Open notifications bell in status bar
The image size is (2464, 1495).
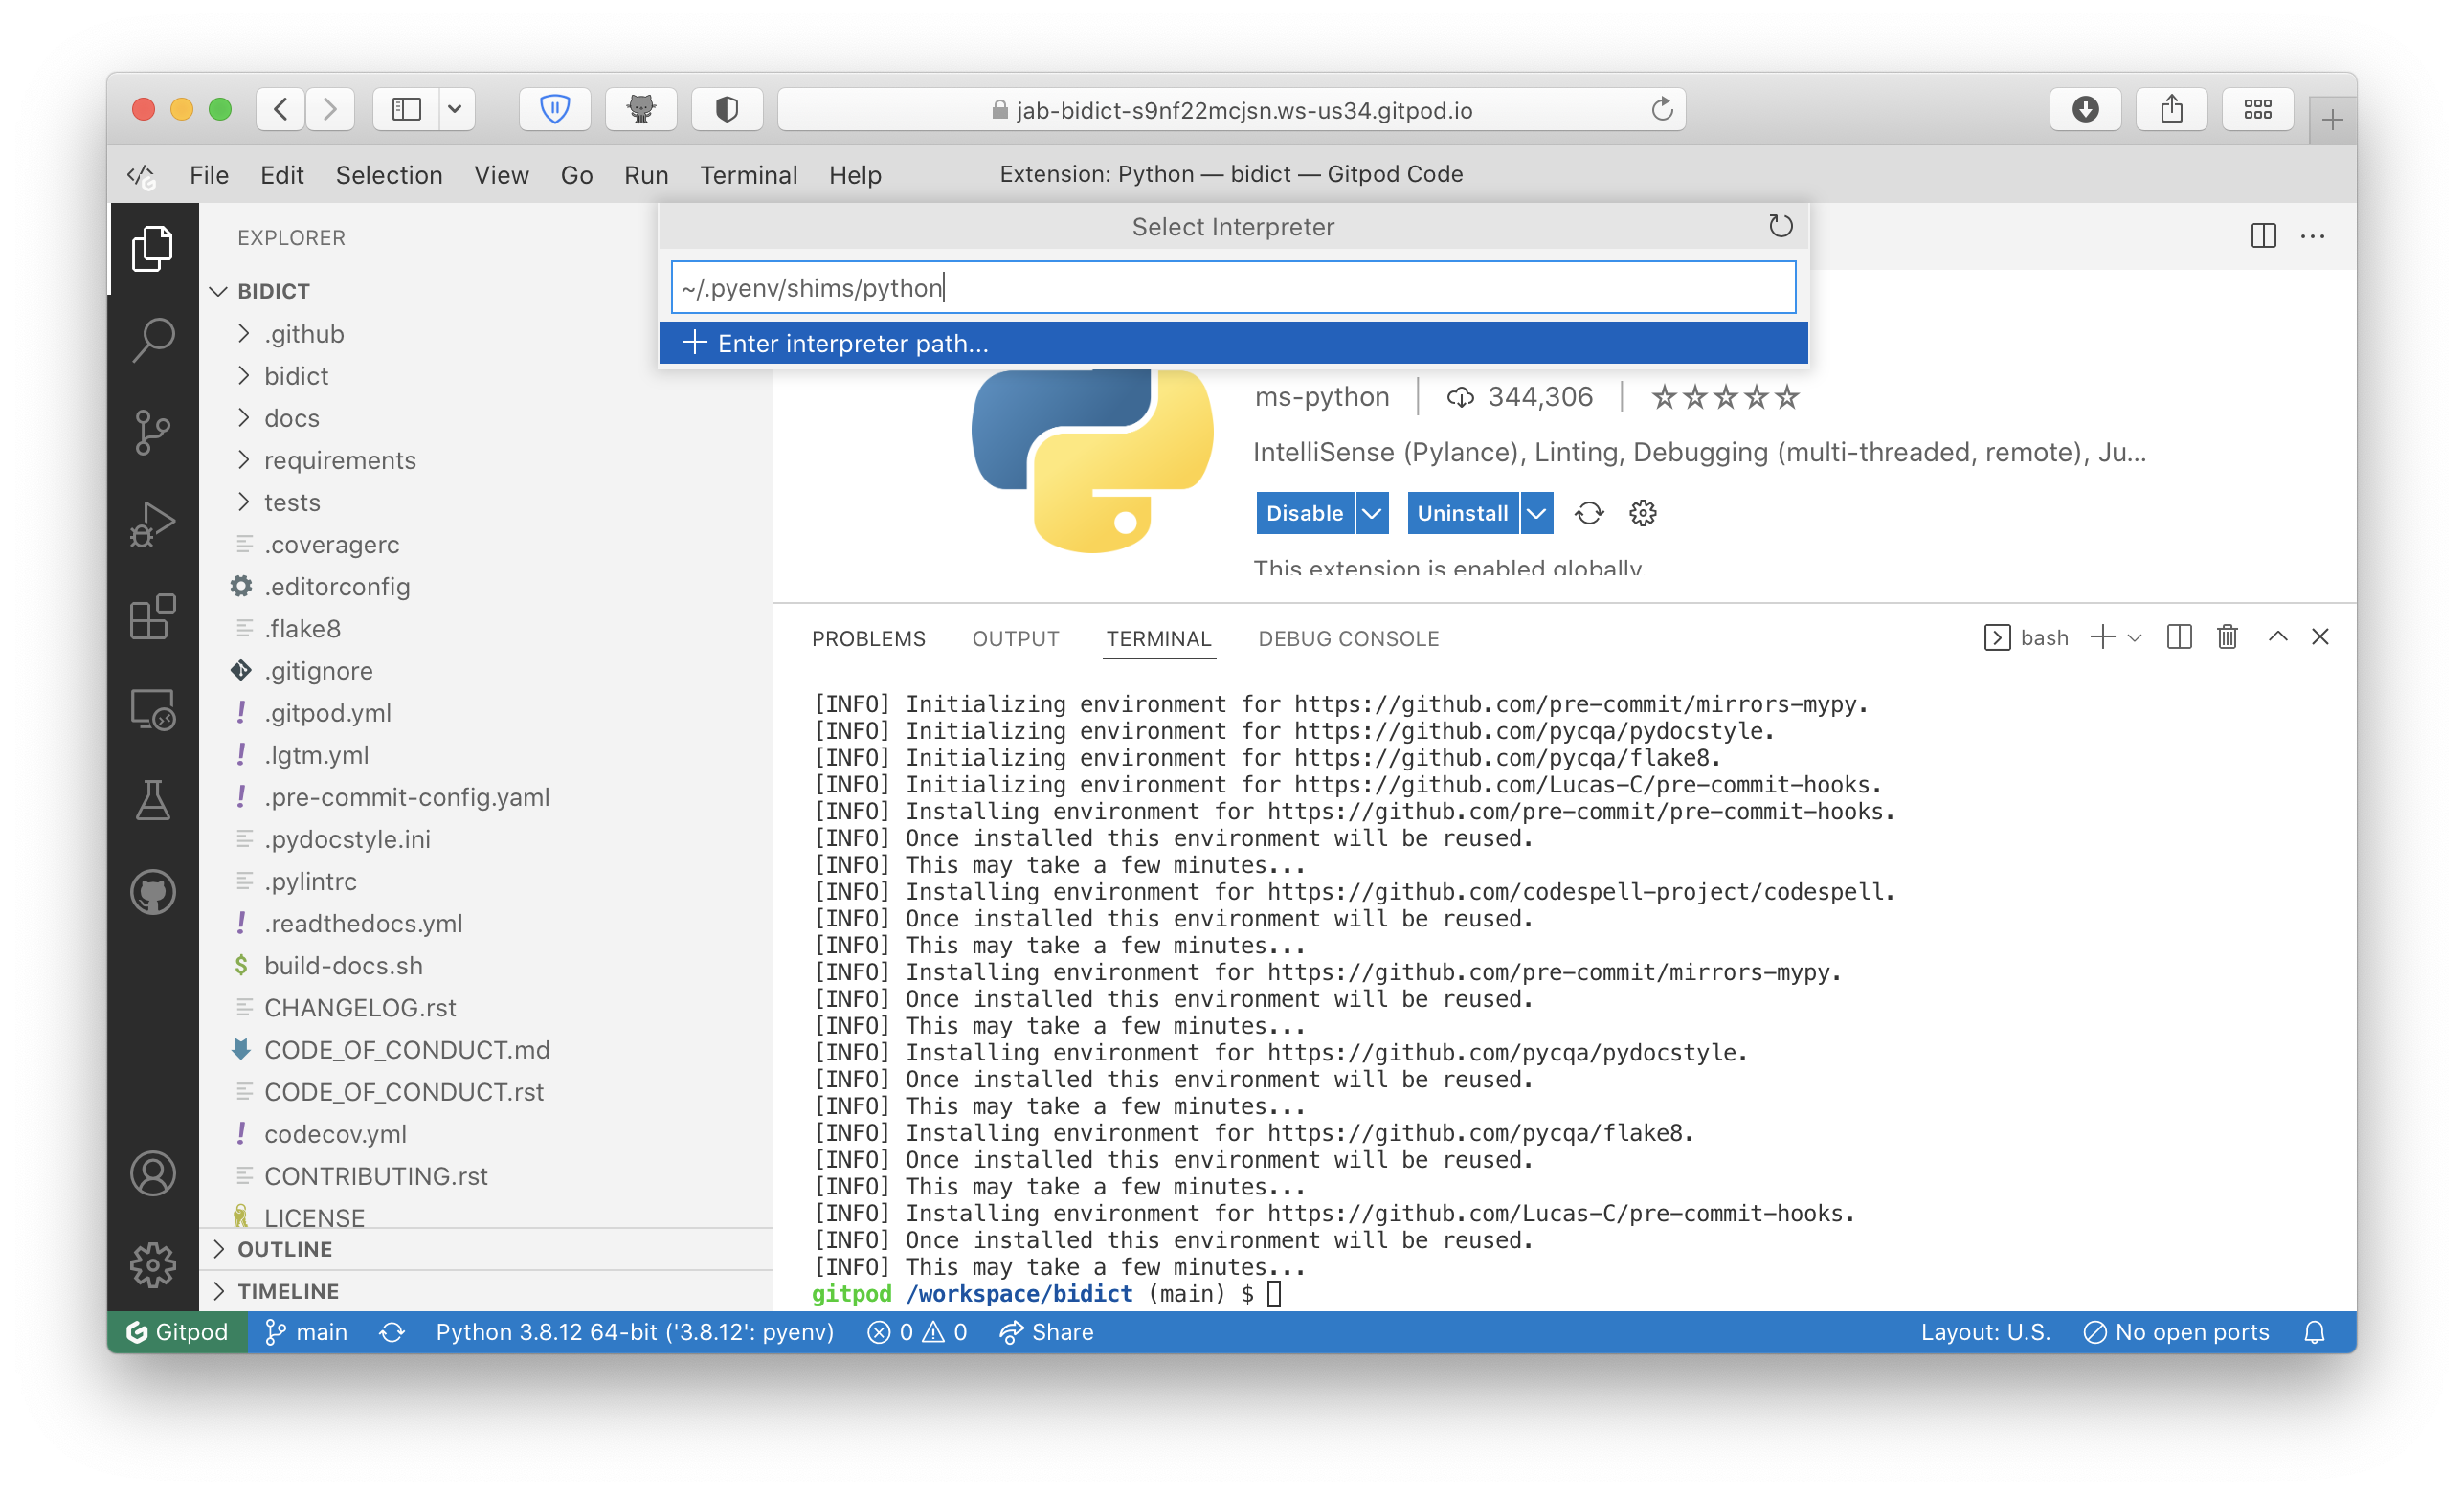2314,1332
